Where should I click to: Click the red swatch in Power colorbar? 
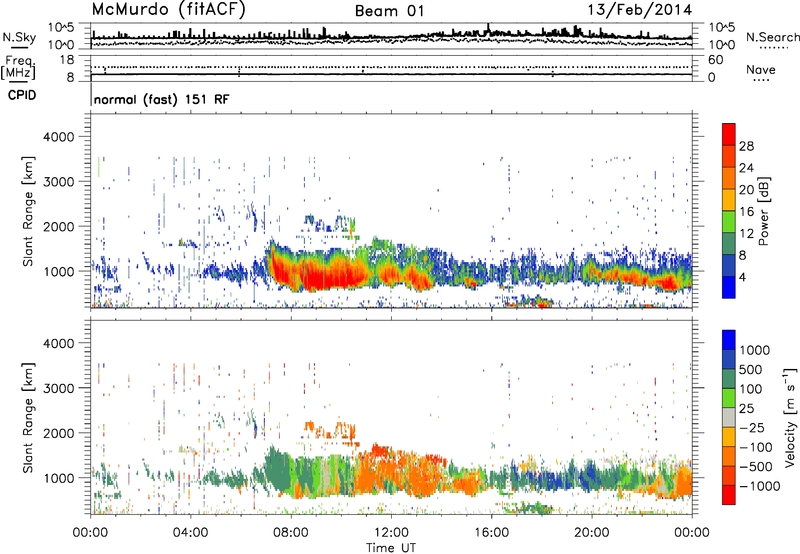[729, 134]
